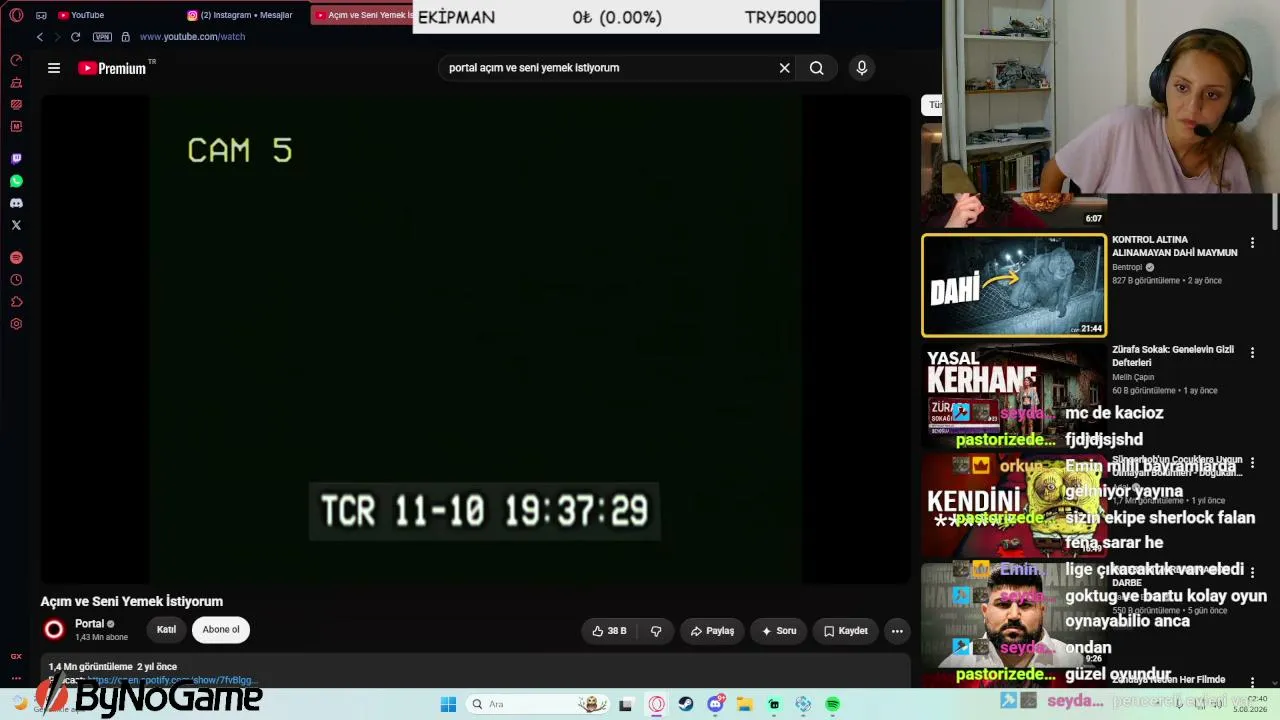Open the YASAL KERHANE video thumbnail
This screenshot has height=720, width=1280.
(x=1014, y=395)
